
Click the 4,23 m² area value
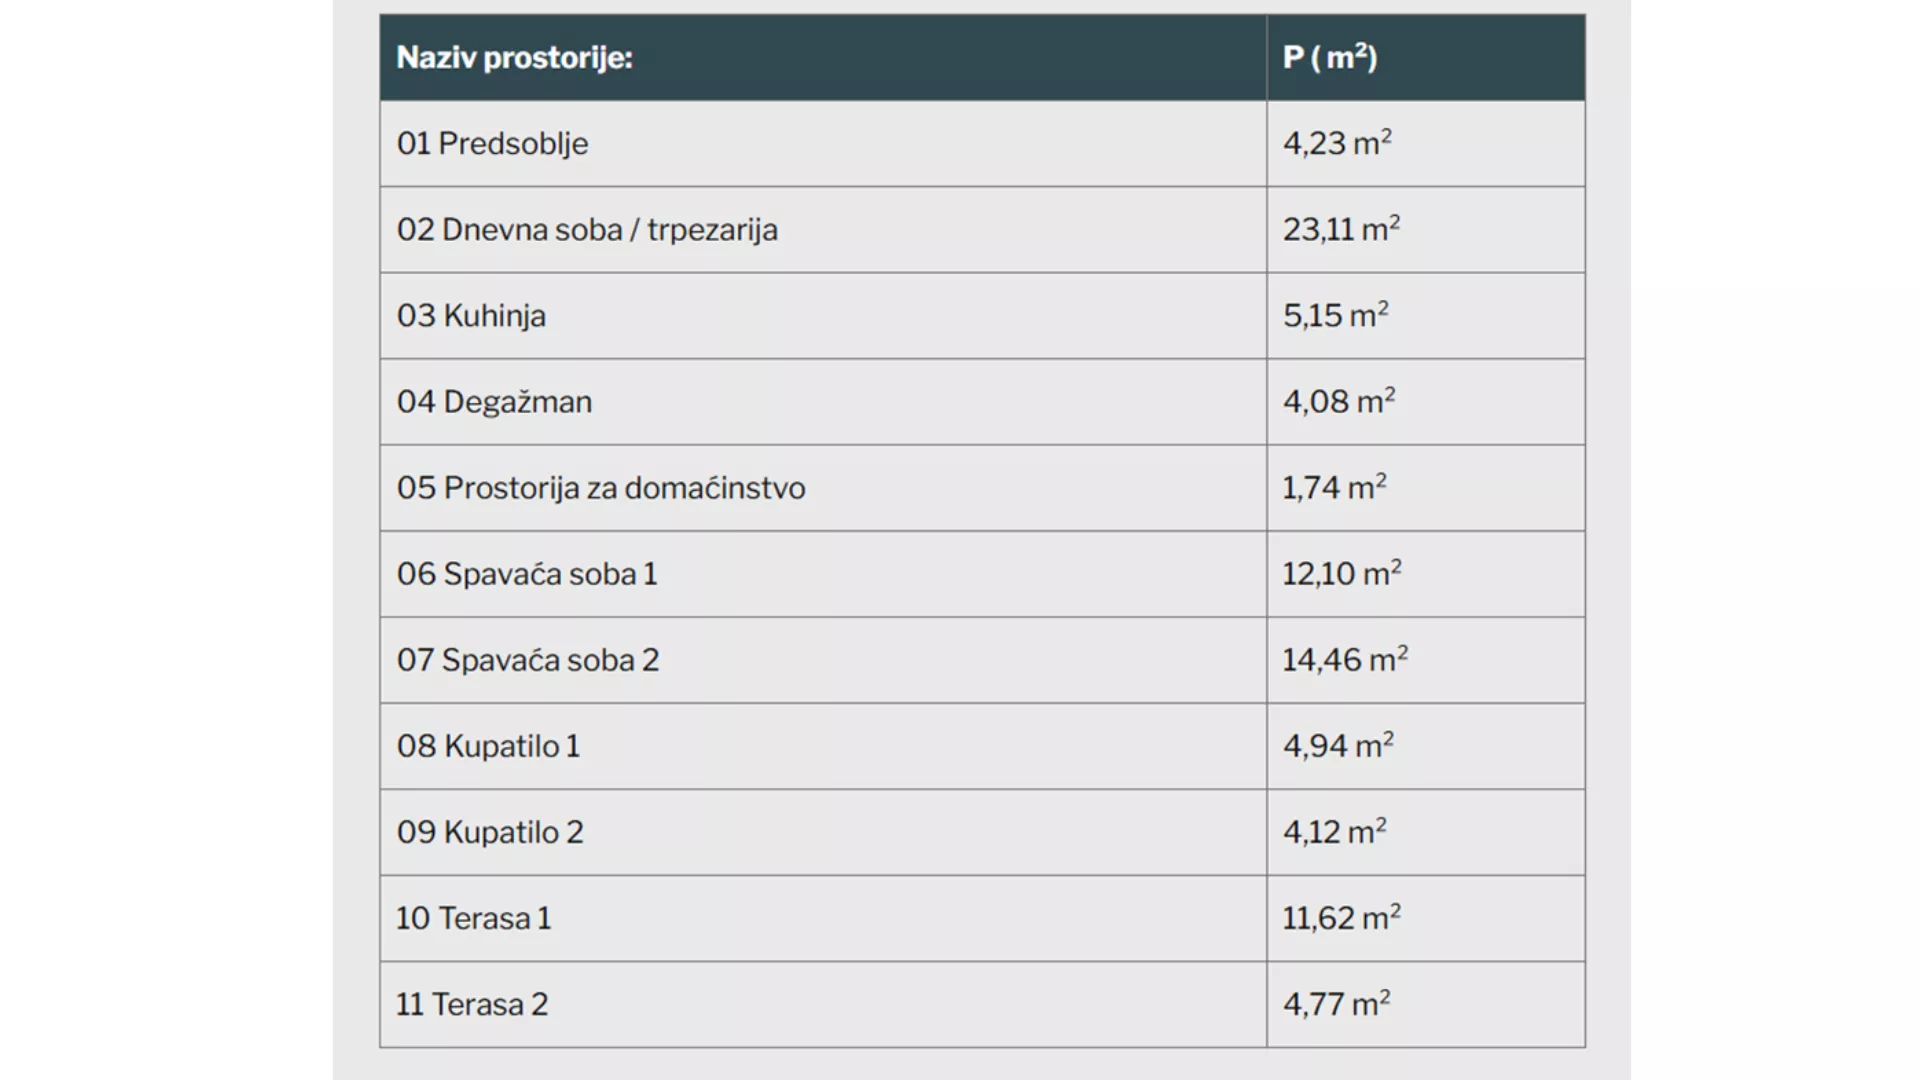(x=1337, y=143)
